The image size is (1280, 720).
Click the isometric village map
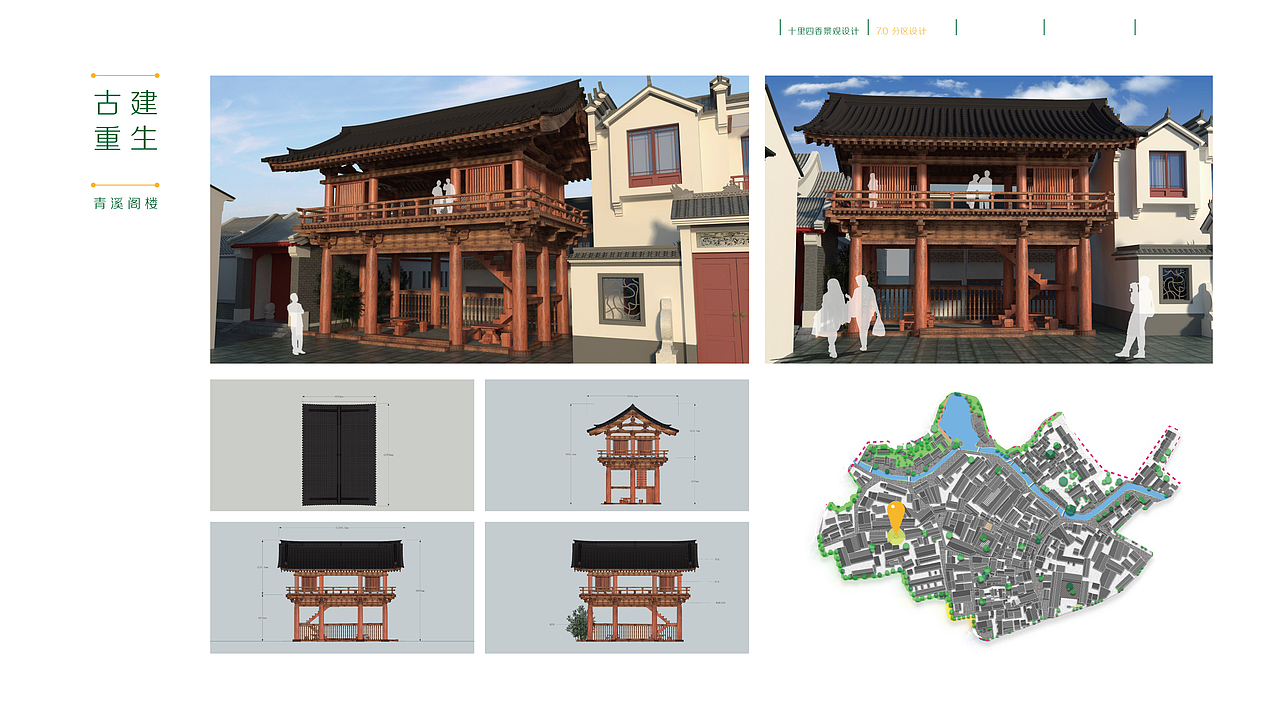[997, 516]
